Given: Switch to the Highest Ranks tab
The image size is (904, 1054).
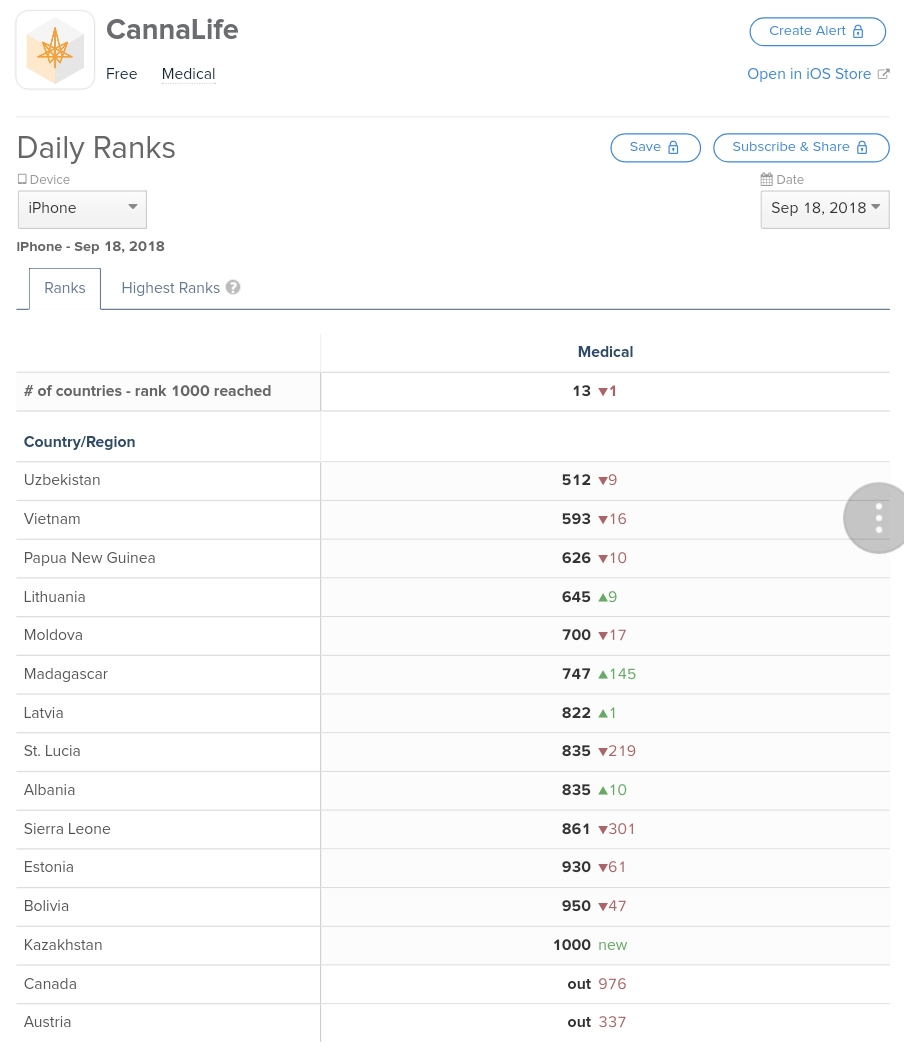Looking at the screenshot, I should coord(170,288).
